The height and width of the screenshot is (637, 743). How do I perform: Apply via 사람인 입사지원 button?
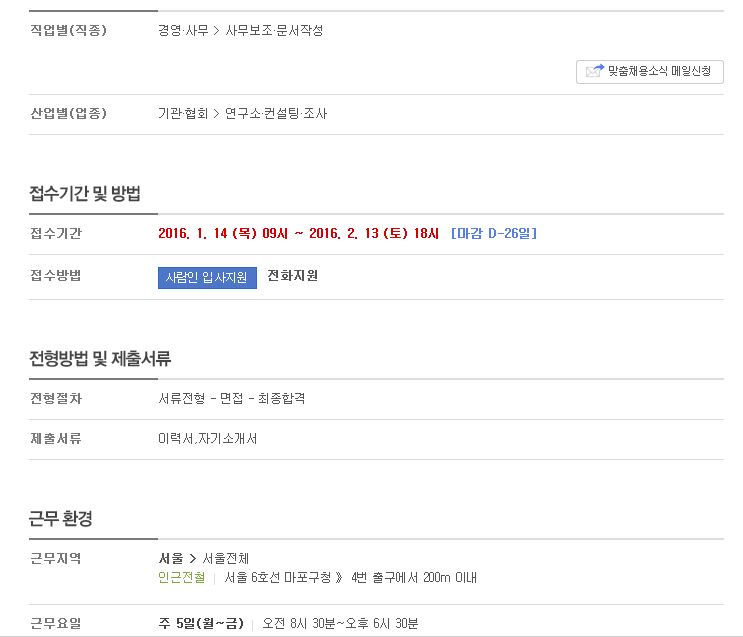207,277
